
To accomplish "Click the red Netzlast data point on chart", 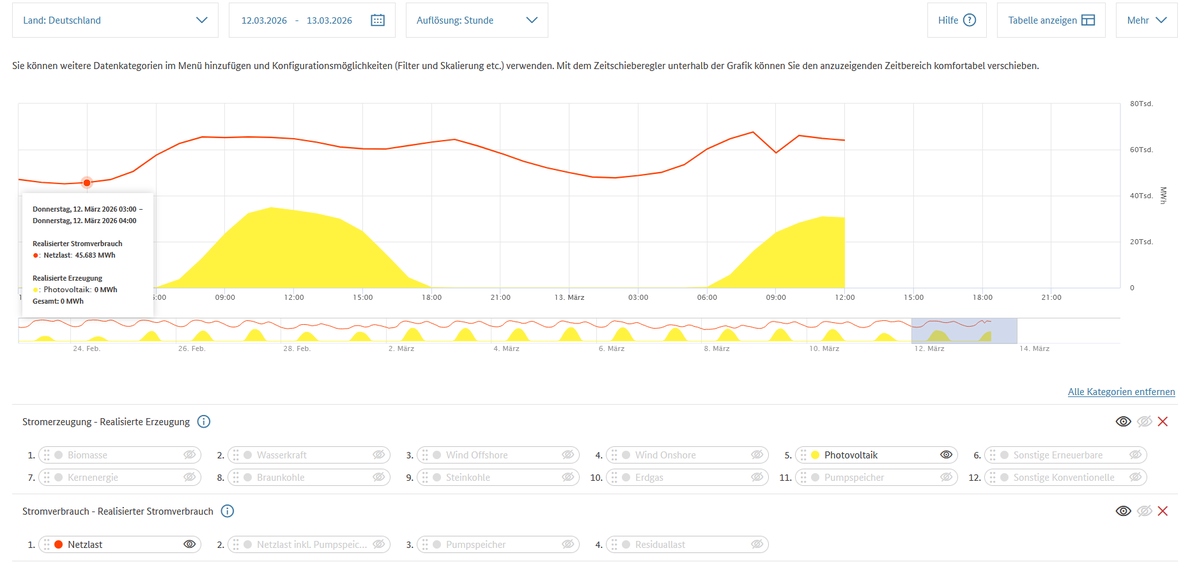I will tap(86, 183).
